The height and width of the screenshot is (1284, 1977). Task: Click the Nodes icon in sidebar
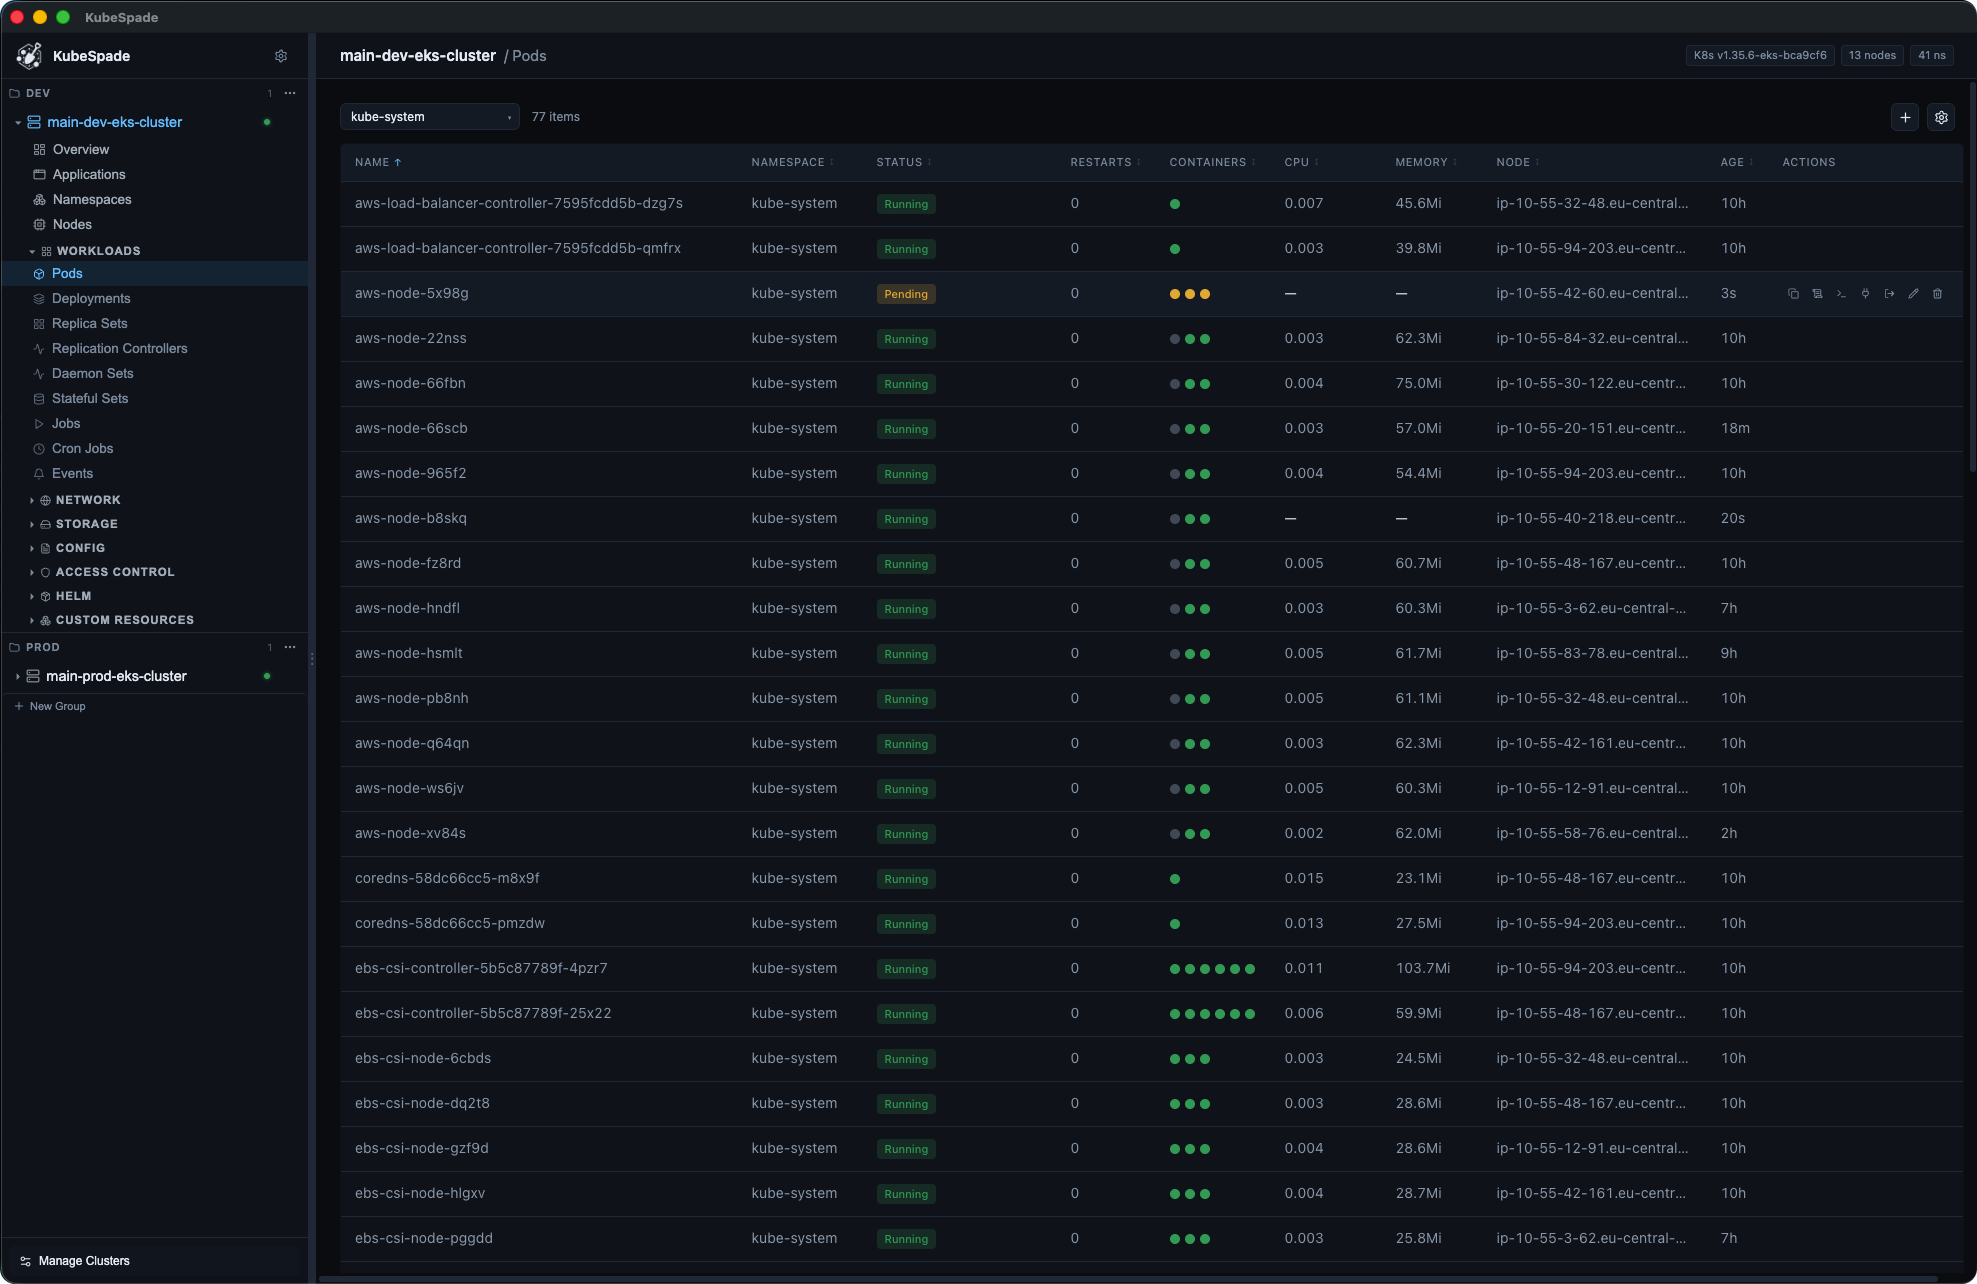point(40,225)
